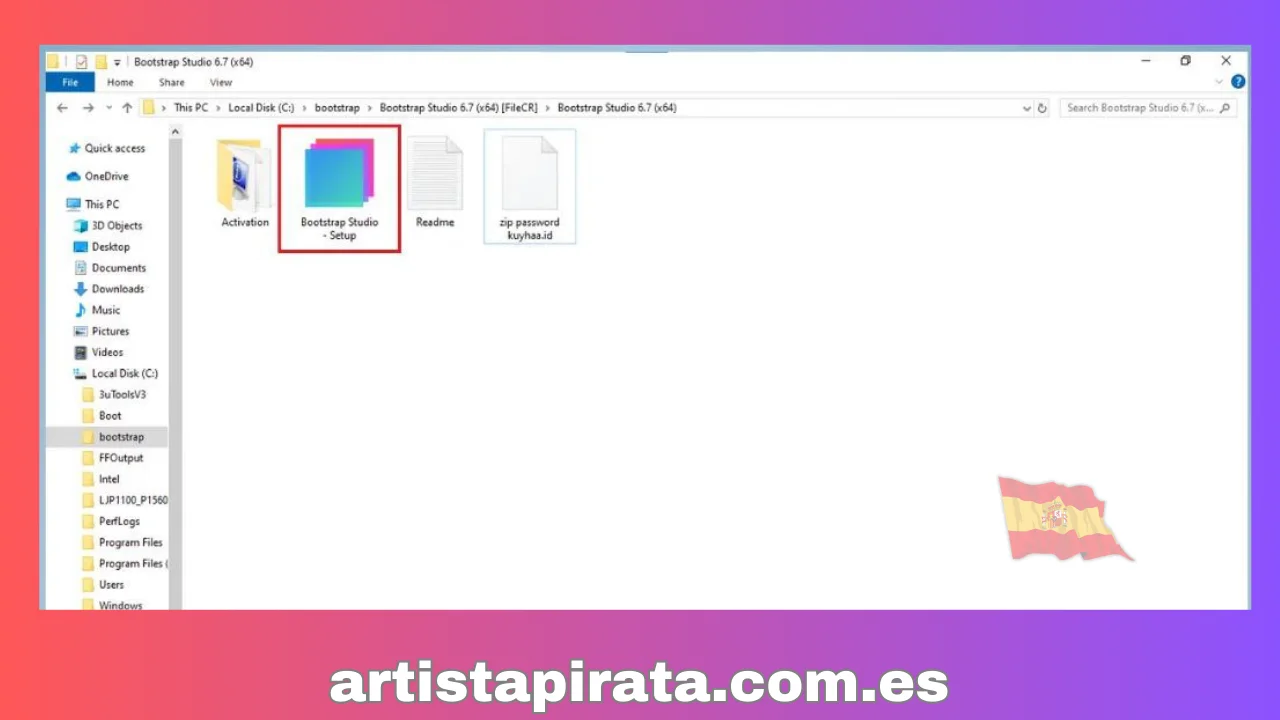This screenshot has height=720, width=1280.
Task: Open Desktop in navigation pane
Action: click(x=102, y=247)
